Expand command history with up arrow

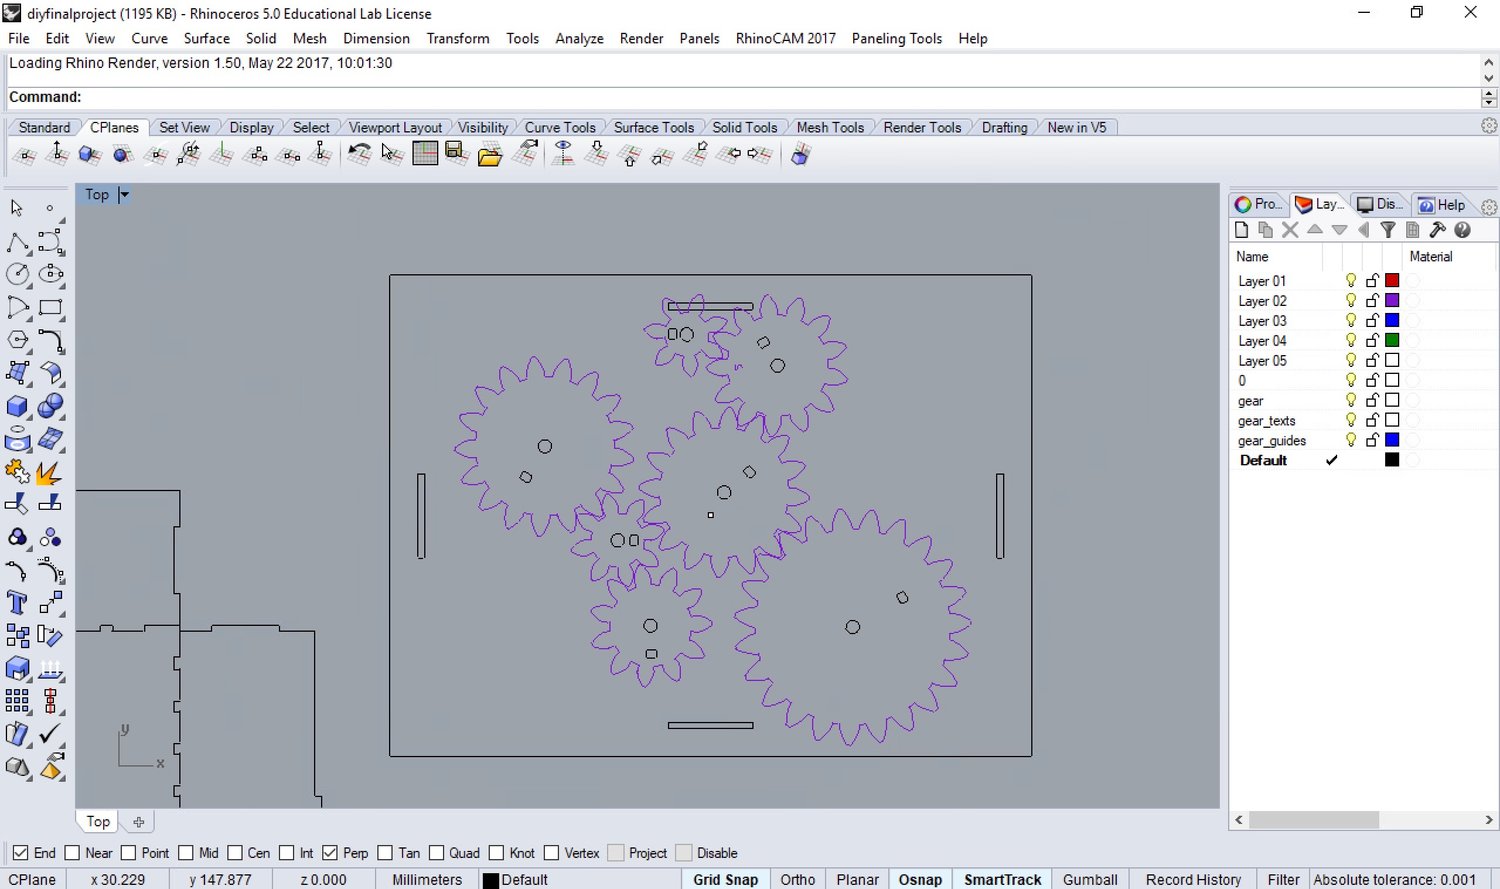coord(1489,62)
